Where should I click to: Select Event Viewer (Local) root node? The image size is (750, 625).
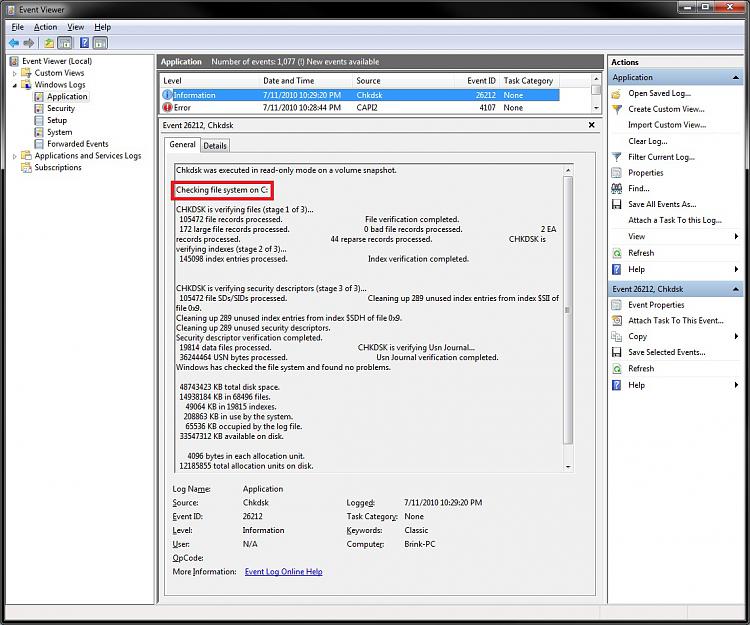pyautogui.click(x=57, y=61)
